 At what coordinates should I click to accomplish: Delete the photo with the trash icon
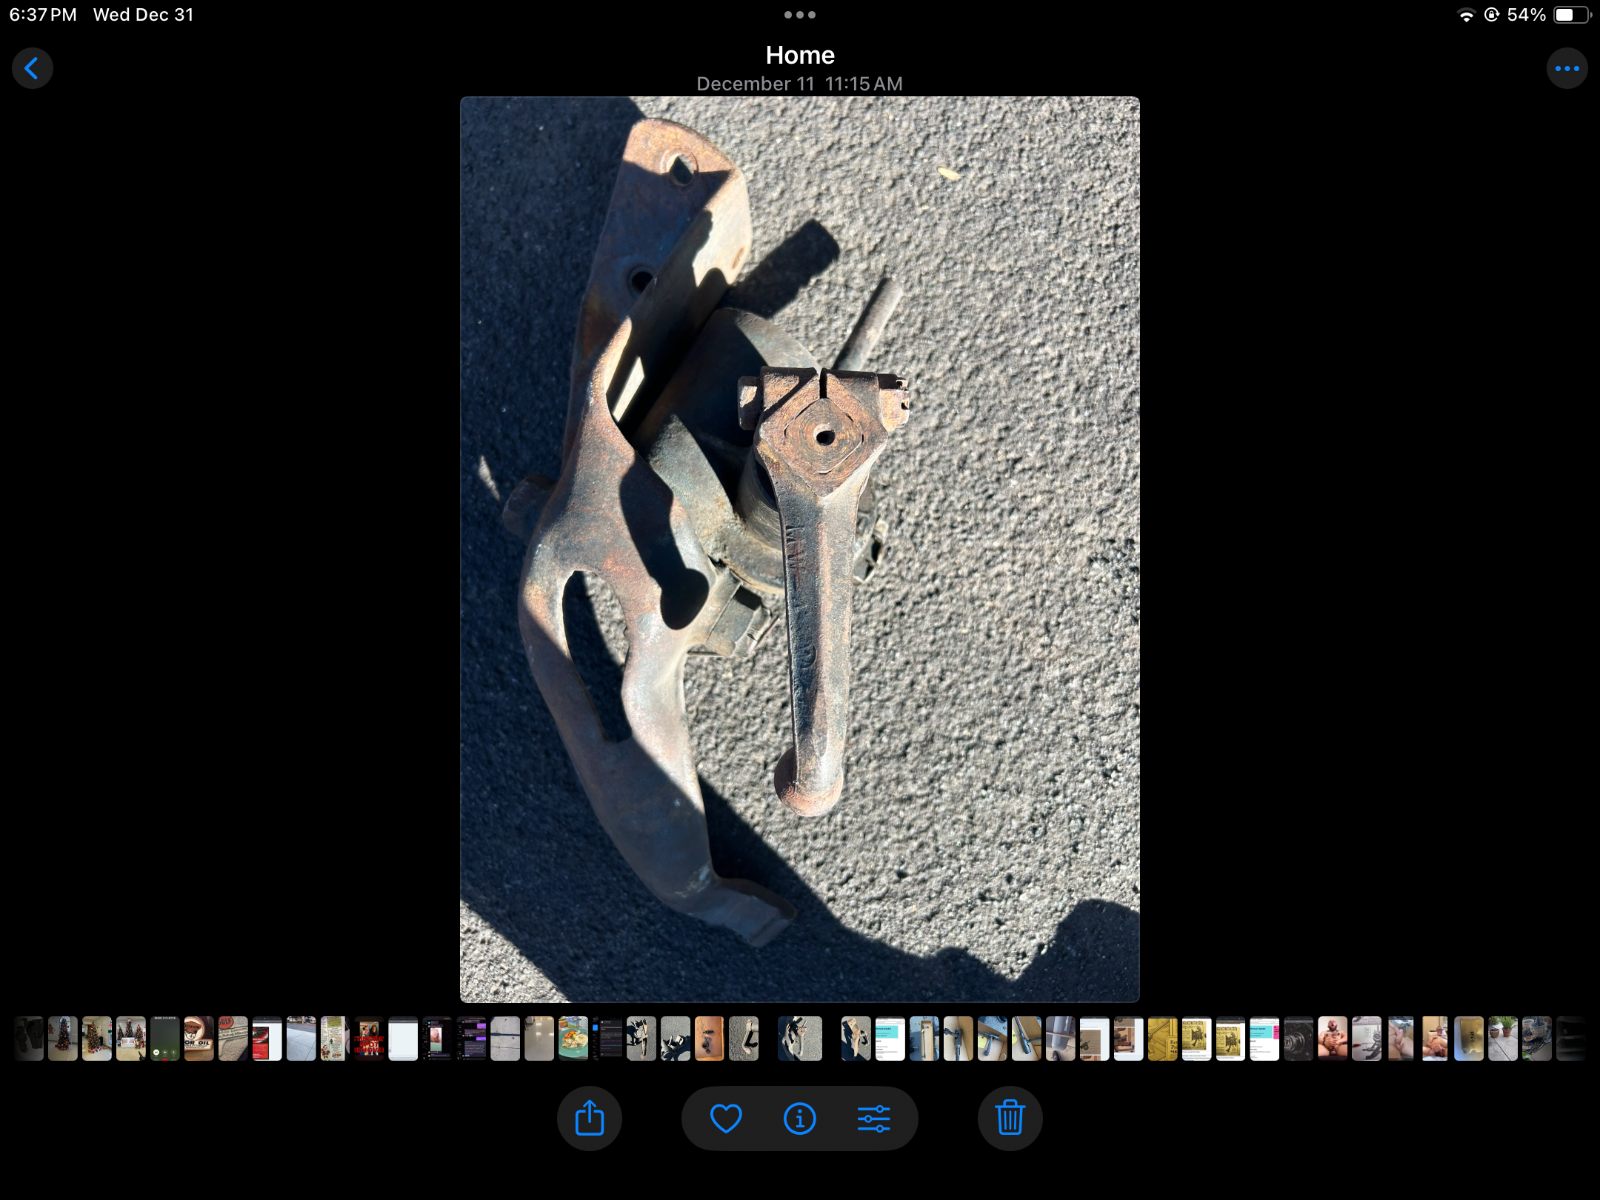pos(1010,1118)
